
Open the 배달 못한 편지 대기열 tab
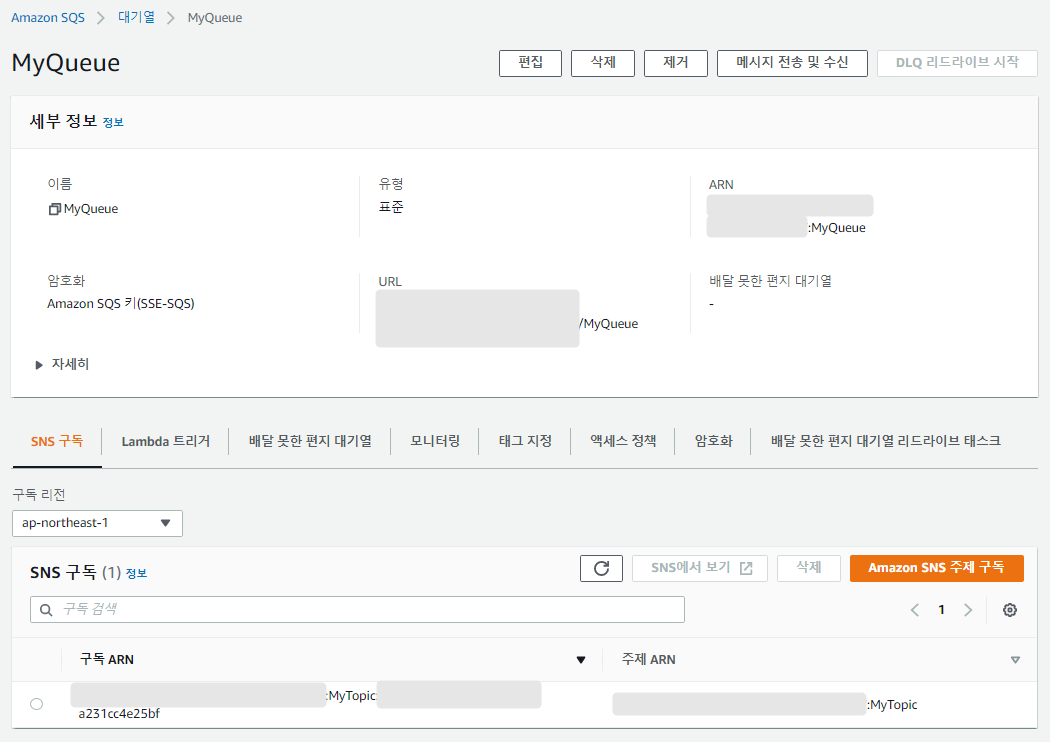310,441
